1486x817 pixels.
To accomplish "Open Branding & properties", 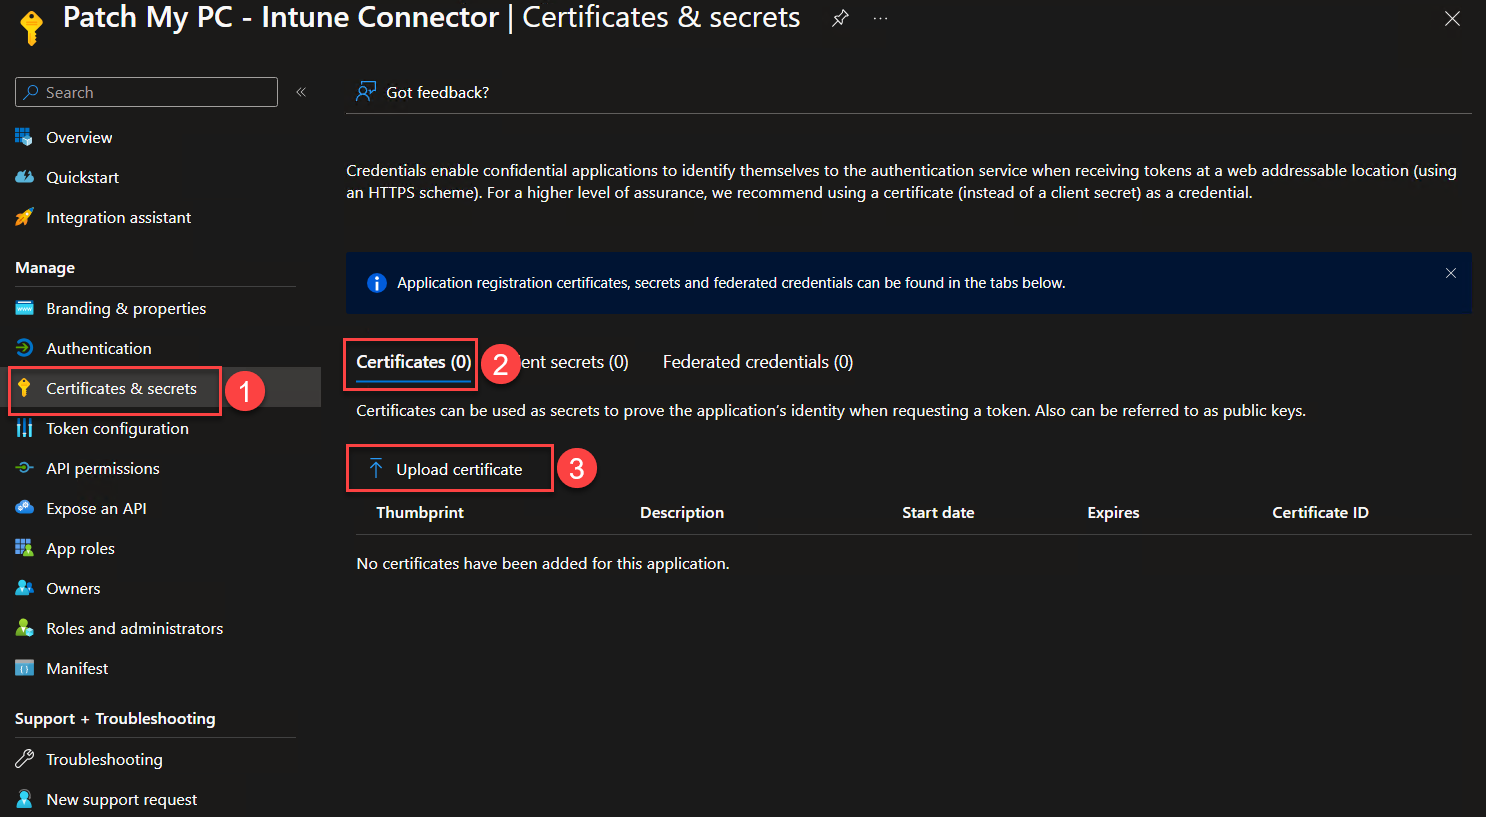I will (x=126, y=309).
